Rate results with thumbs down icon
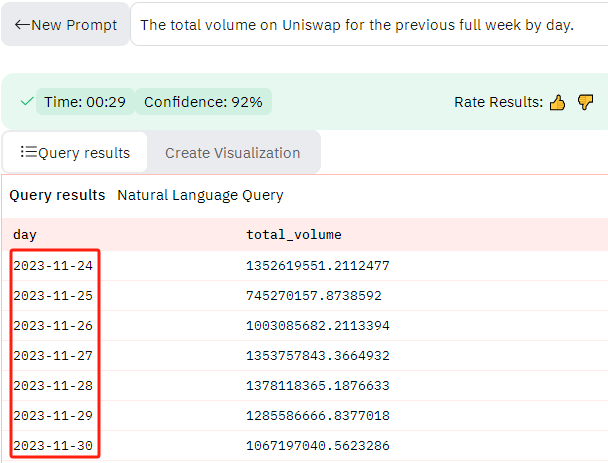The image size is (608, 463). click(585, 102)
